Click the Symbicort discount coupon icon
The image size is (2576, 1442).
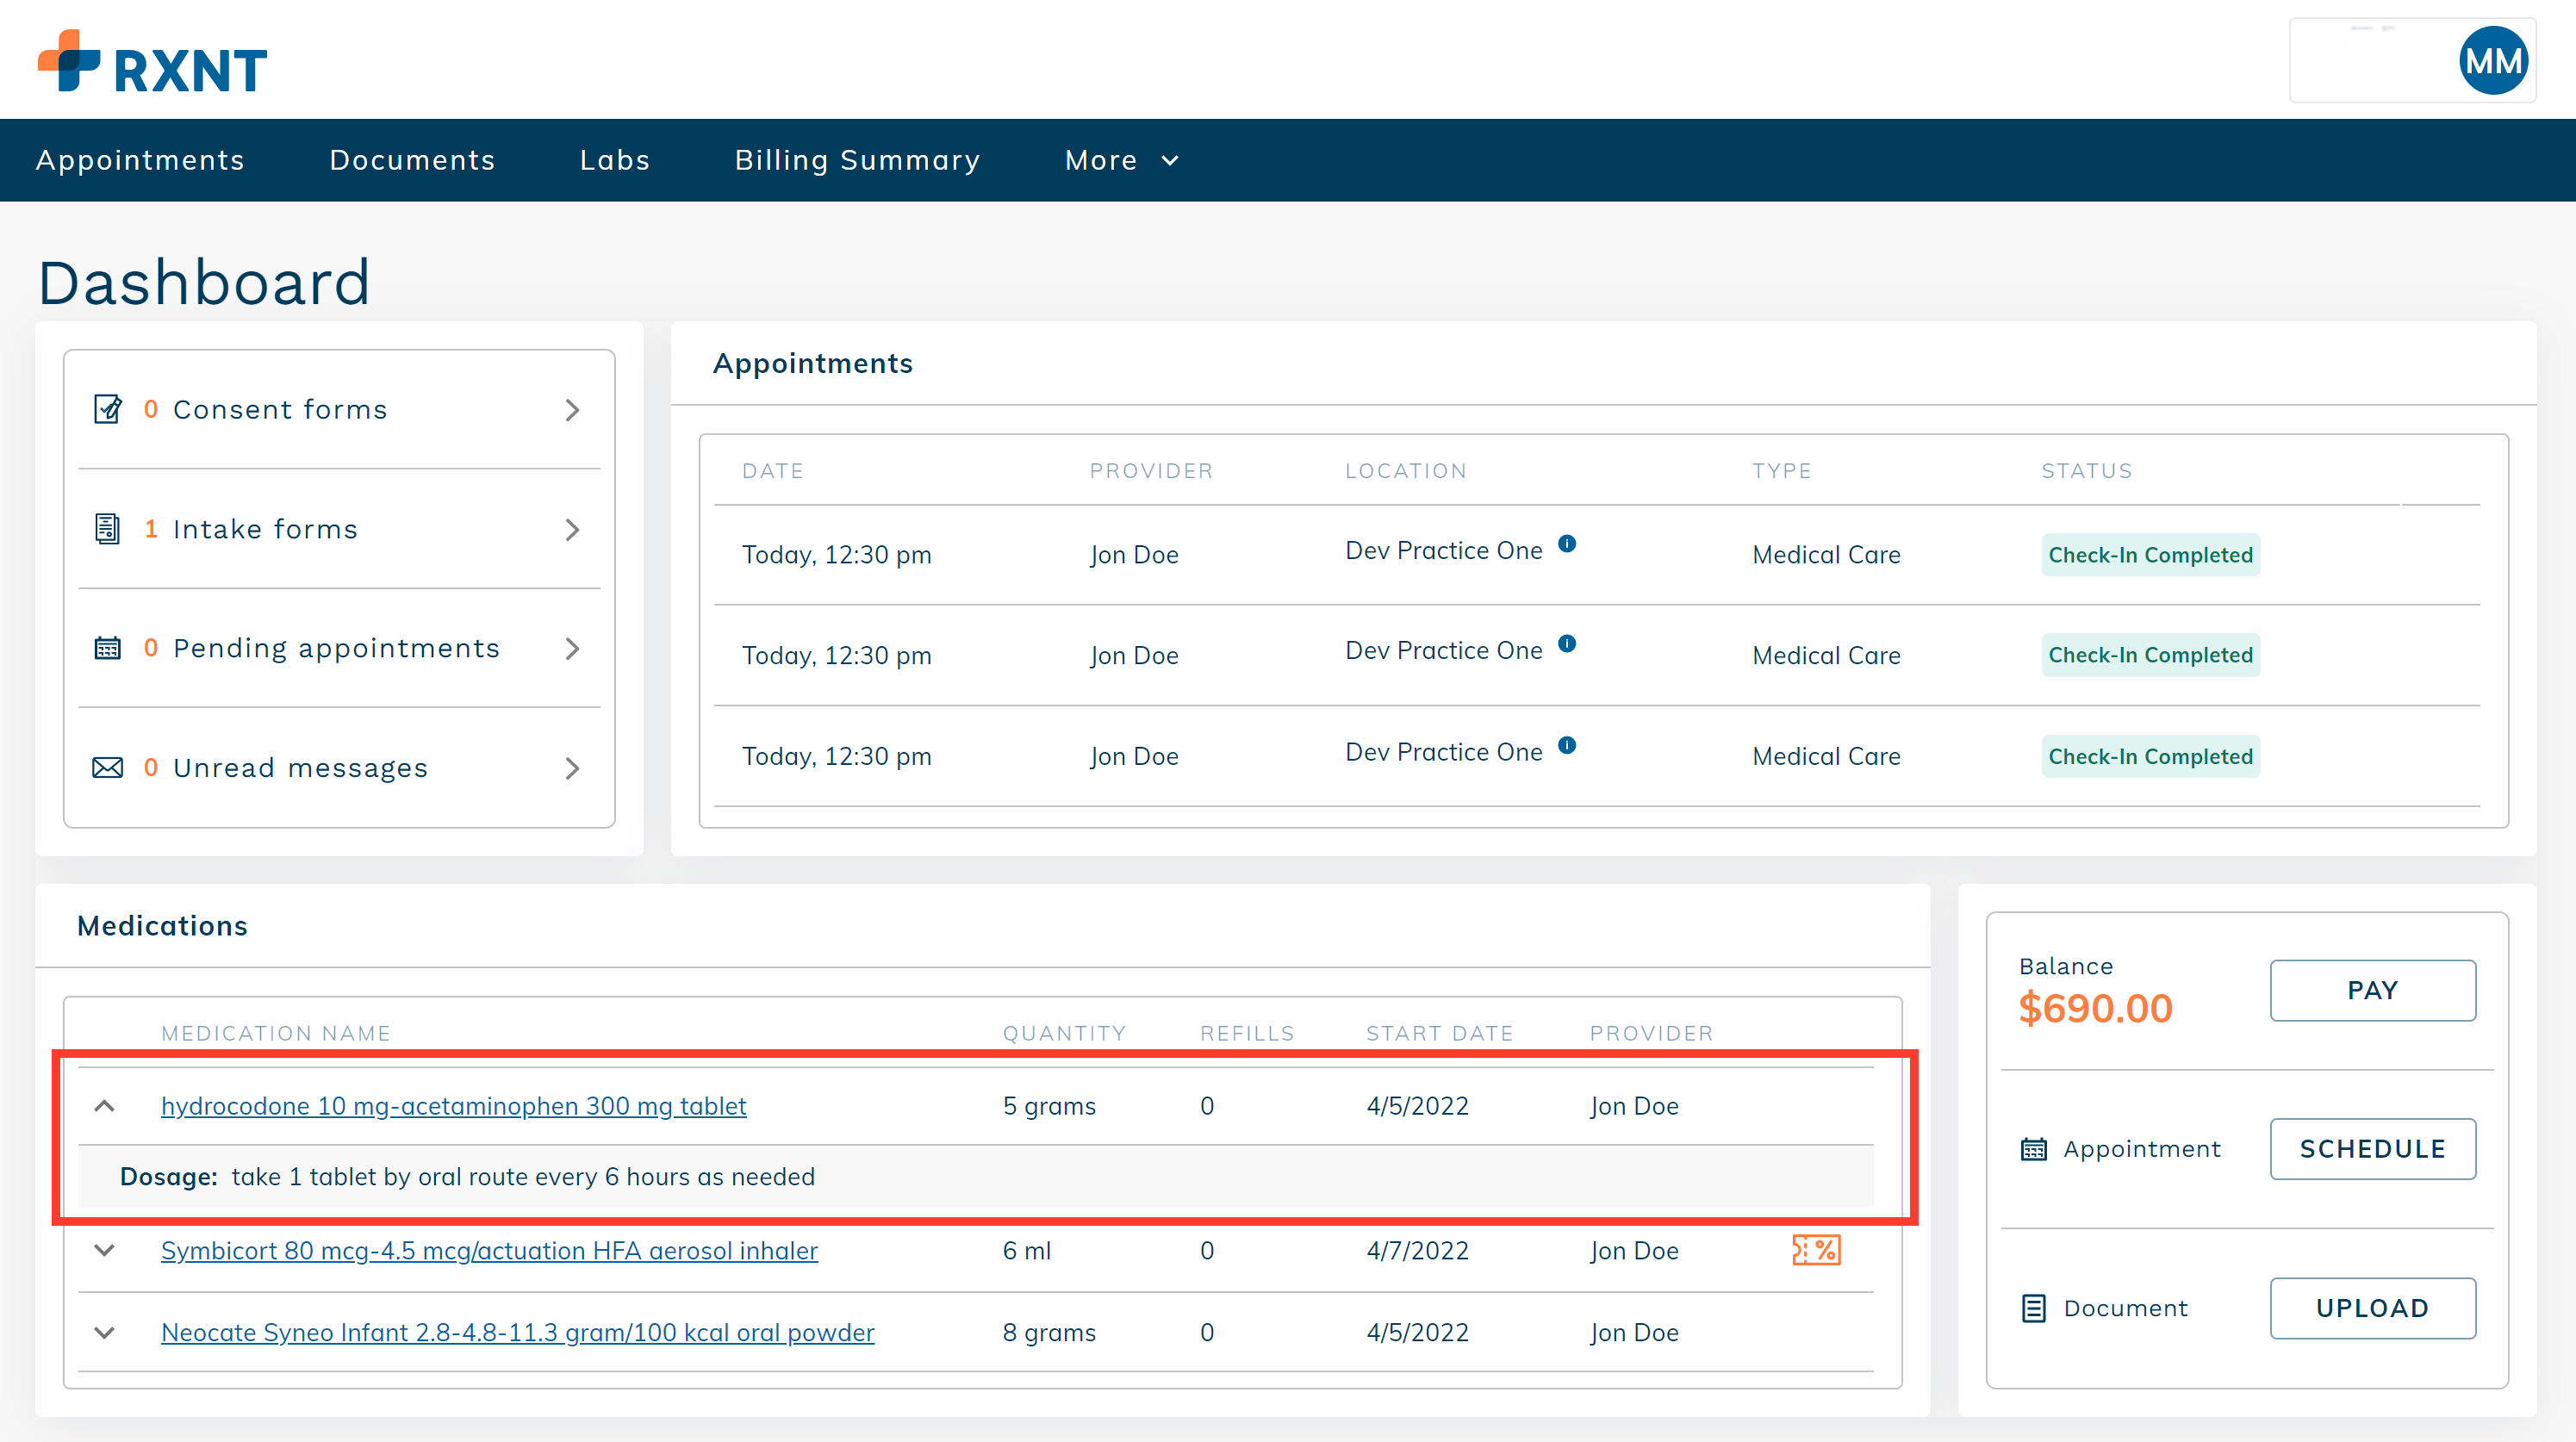[x=1816, y=1250]
